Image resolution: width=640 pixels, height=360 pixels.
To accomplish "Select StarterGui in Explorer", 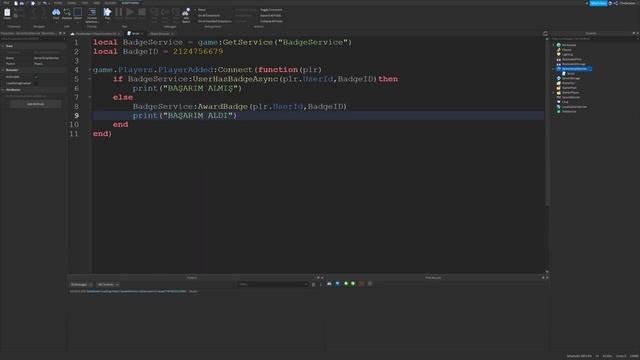I will [x=568, y=83].
